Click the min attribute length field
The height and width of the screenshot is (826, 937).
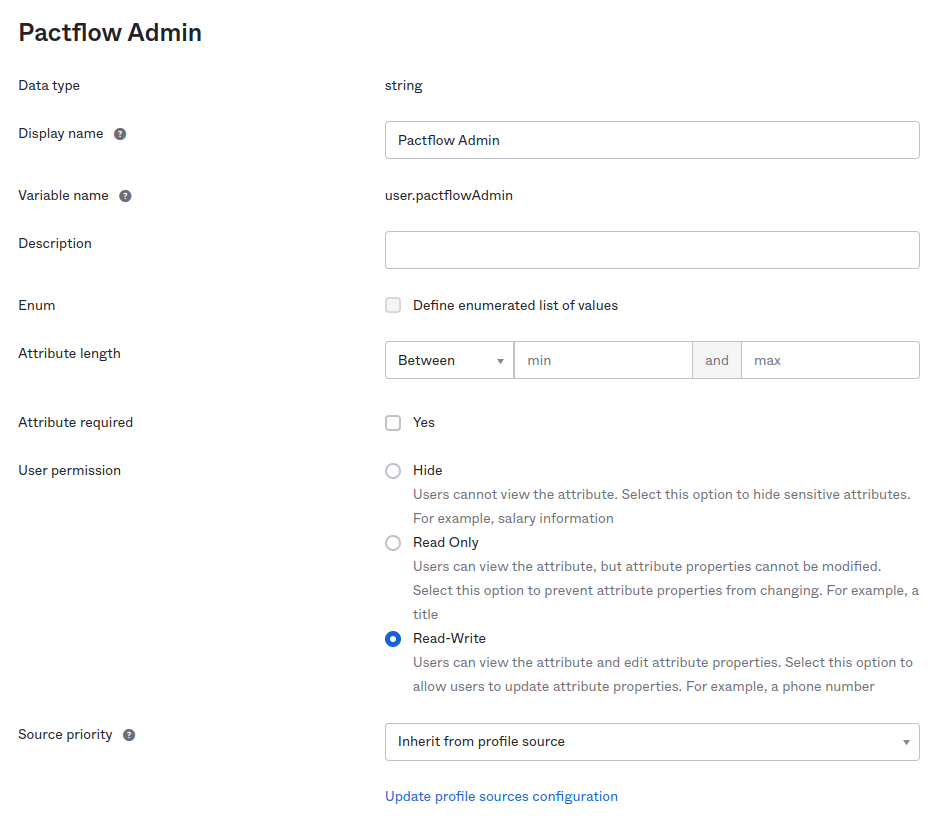tap(600, 359)
